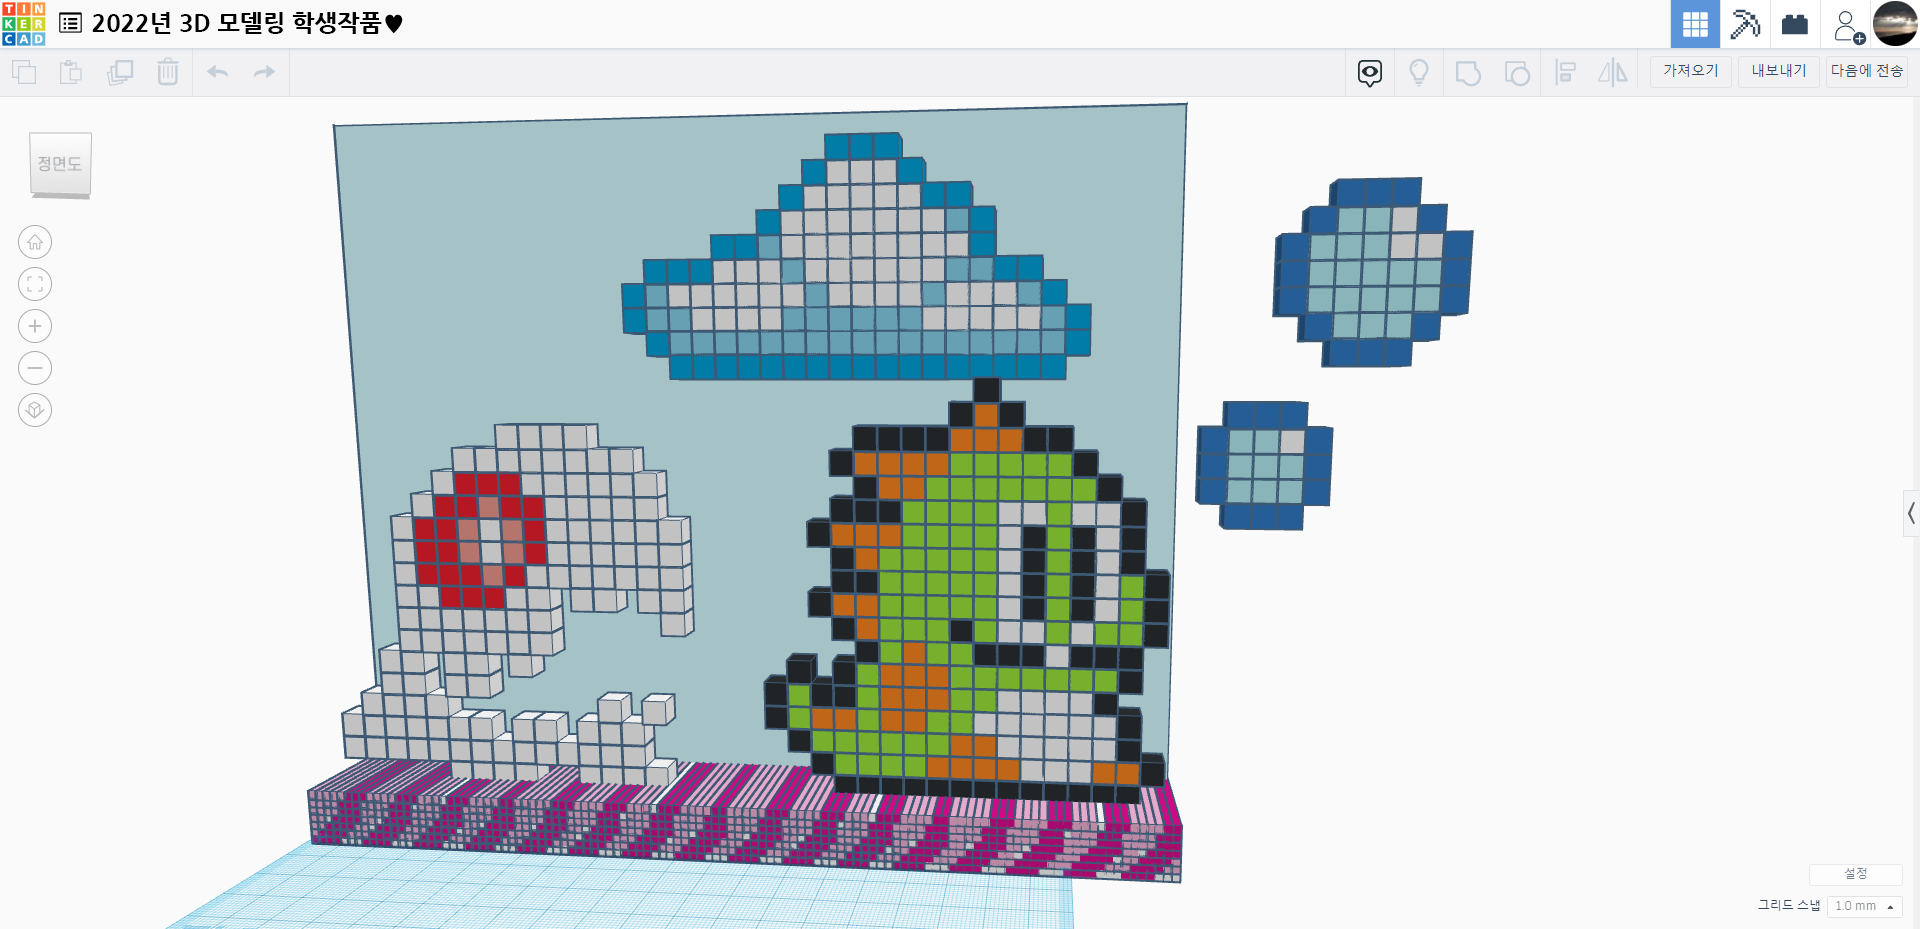Image resolution: width=1920 pixels, height=929 pixels.
Task: Open the bricks mode
Action: 1795,24
